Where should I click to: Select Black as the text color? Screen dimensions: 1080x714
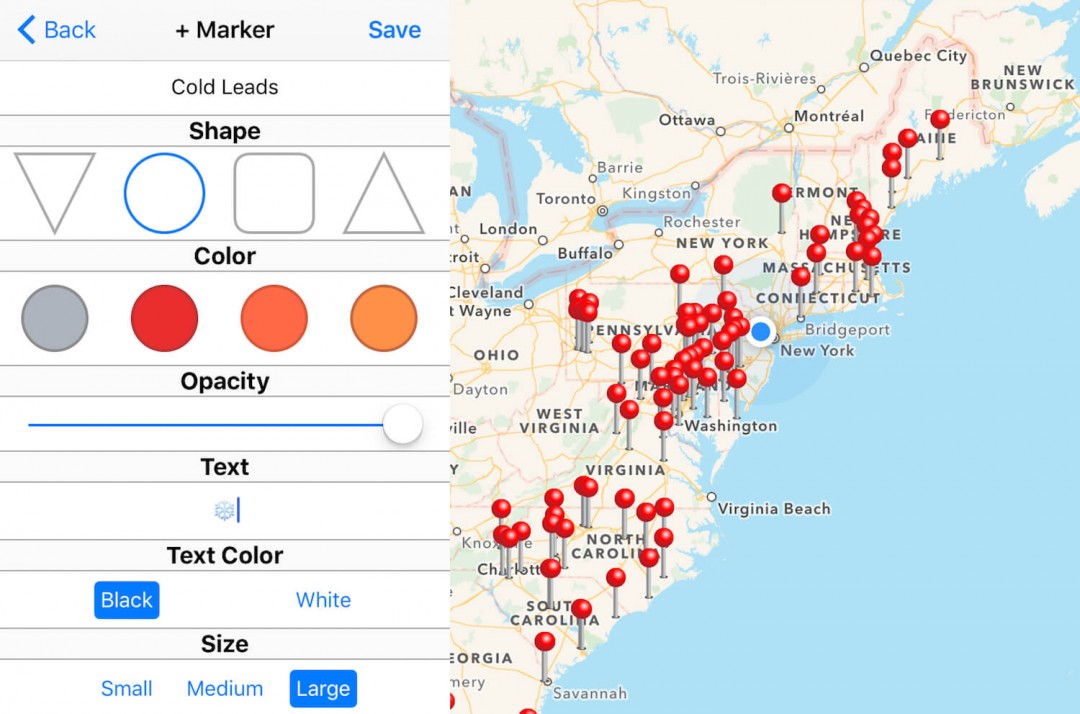pos(126,599)
